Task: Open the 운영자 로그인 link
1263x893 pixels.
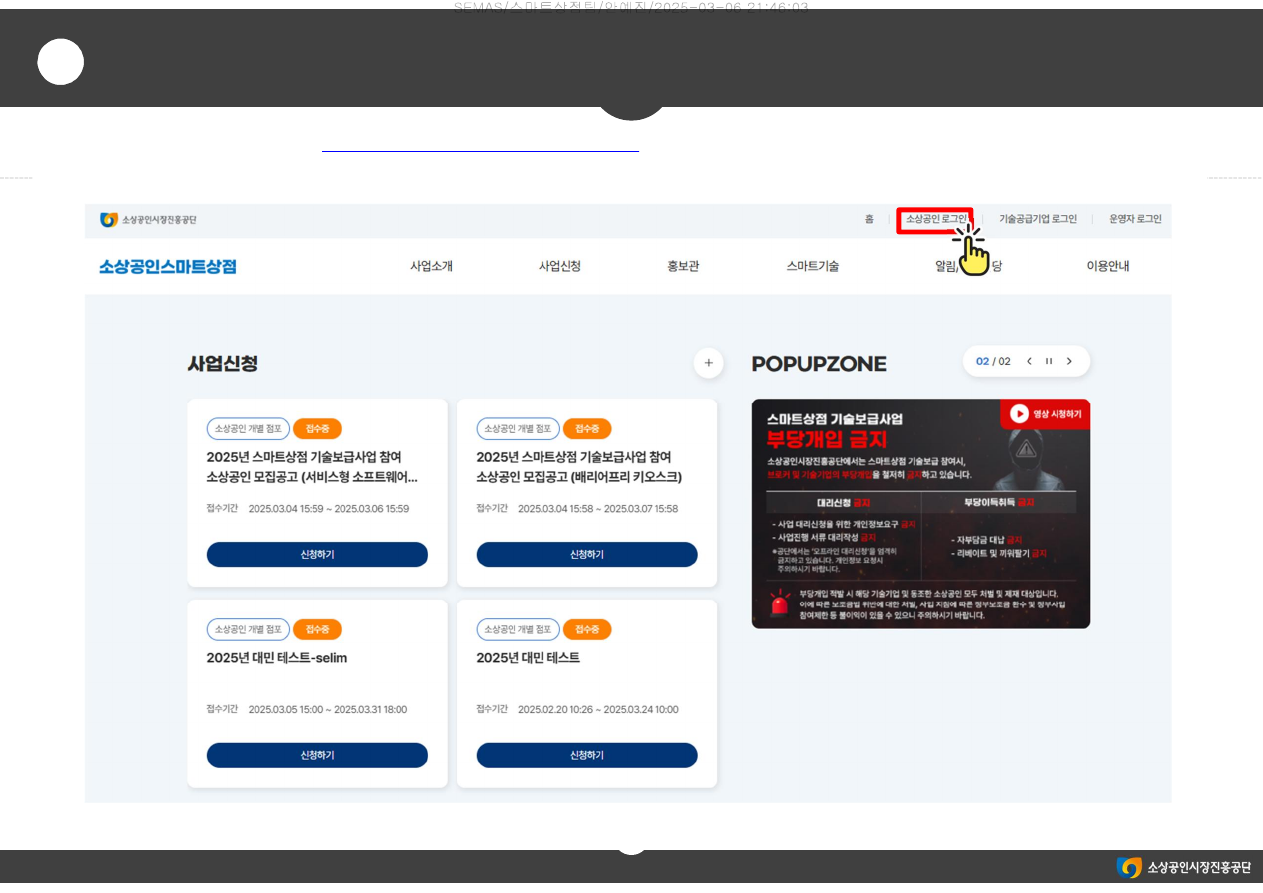Action: point(1135,219)
